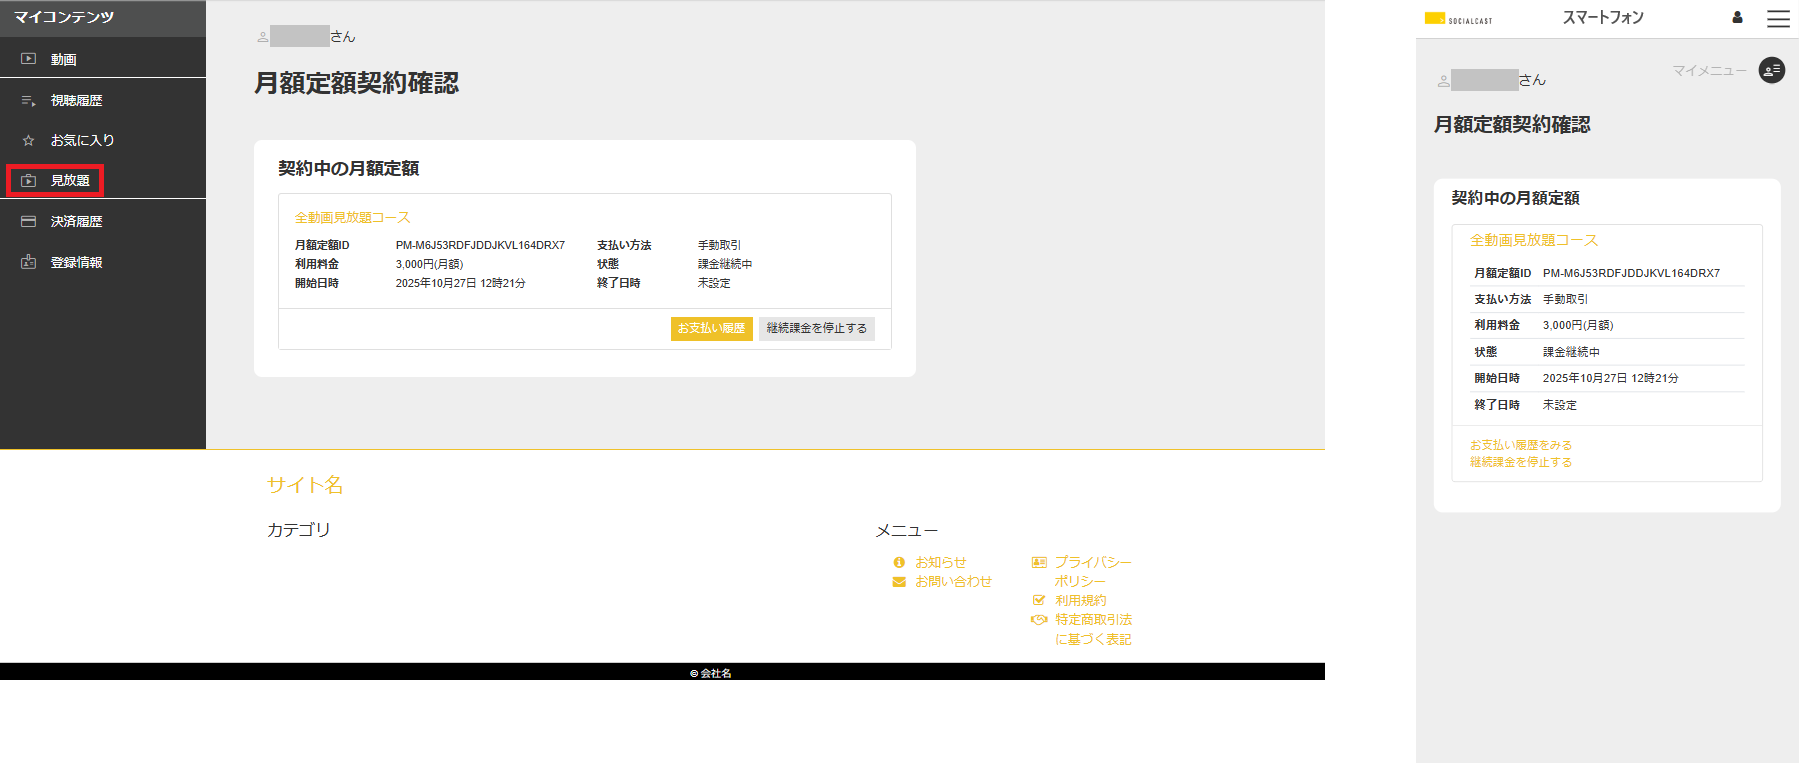Viewport: 1799px width, 764px height.
Task: Open the 利用規約 footer link
Action: (1080, 601)
